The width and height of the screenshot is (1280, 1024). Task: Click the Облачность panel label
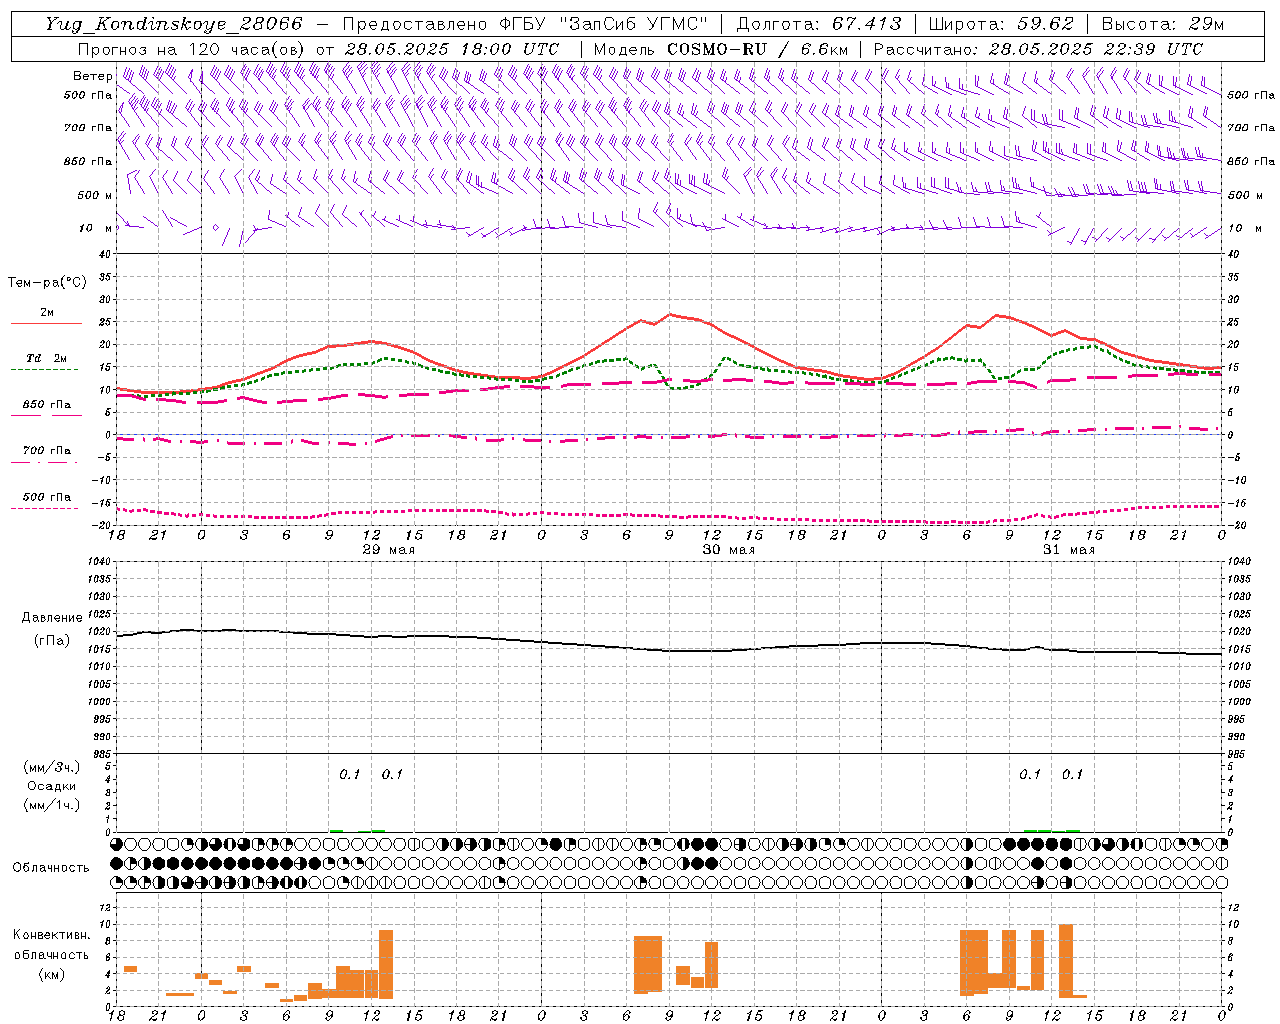pyautogui.click(x=51, y=867)
